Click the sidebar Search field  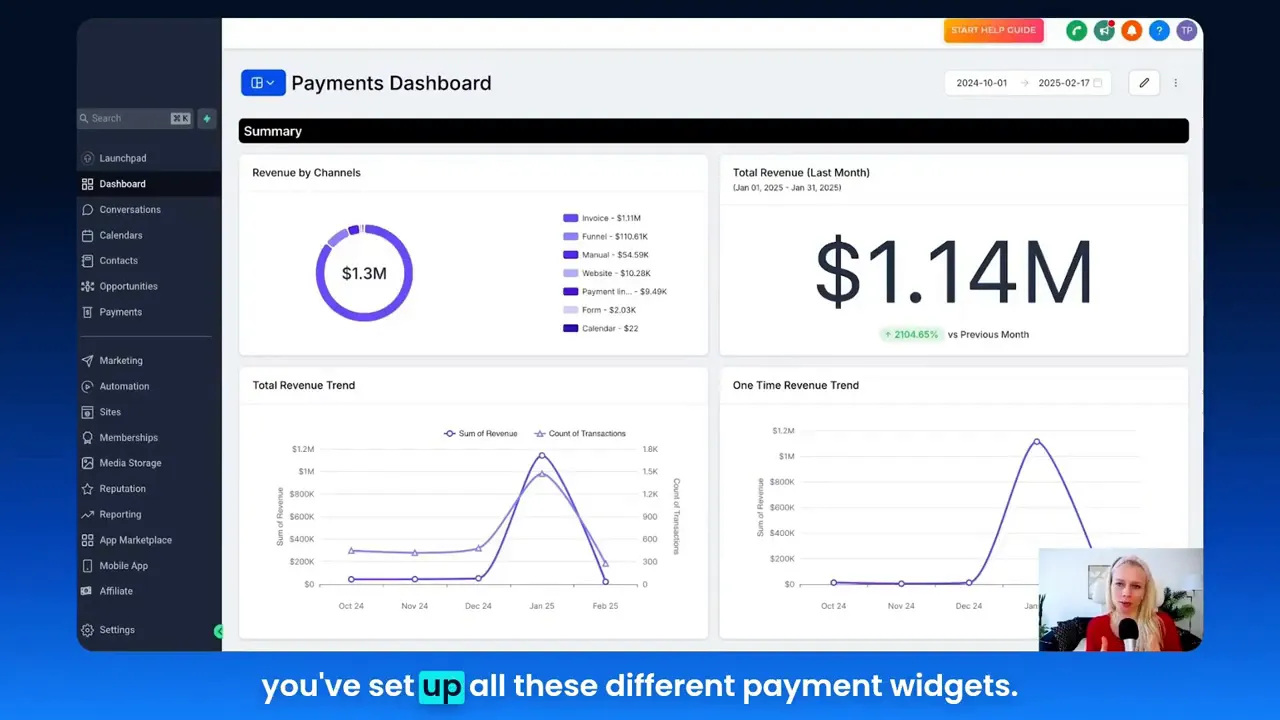coord(135,118)
